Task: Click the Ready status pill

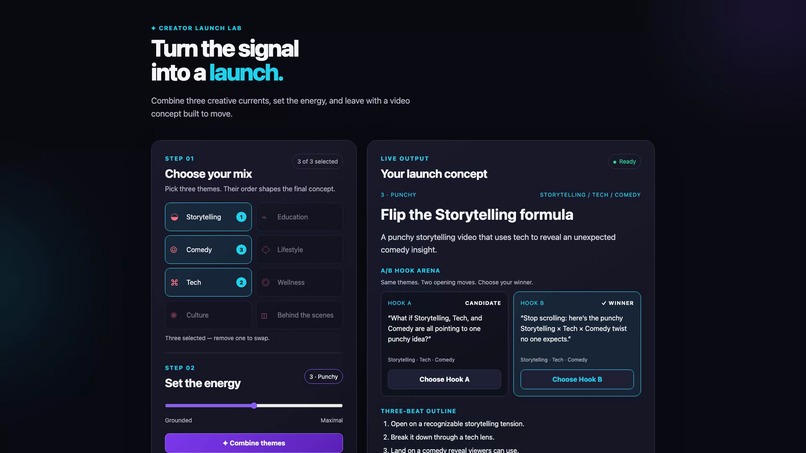Action: 624,161
